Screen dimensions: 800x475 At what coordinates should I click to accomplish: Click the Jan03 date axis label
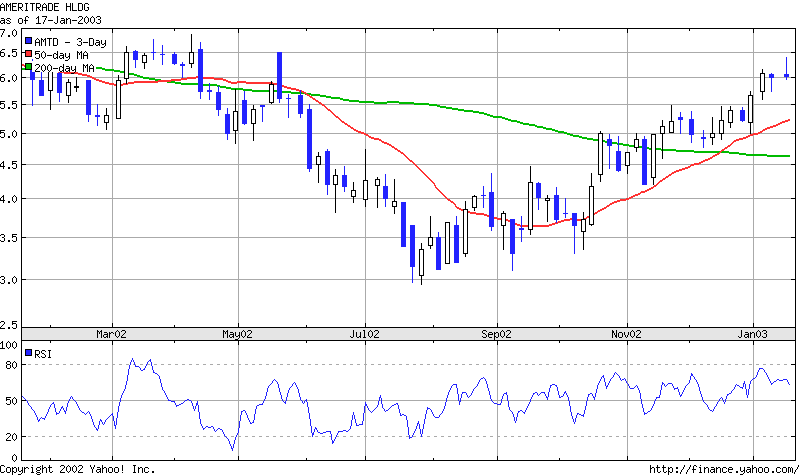point(753,335)
